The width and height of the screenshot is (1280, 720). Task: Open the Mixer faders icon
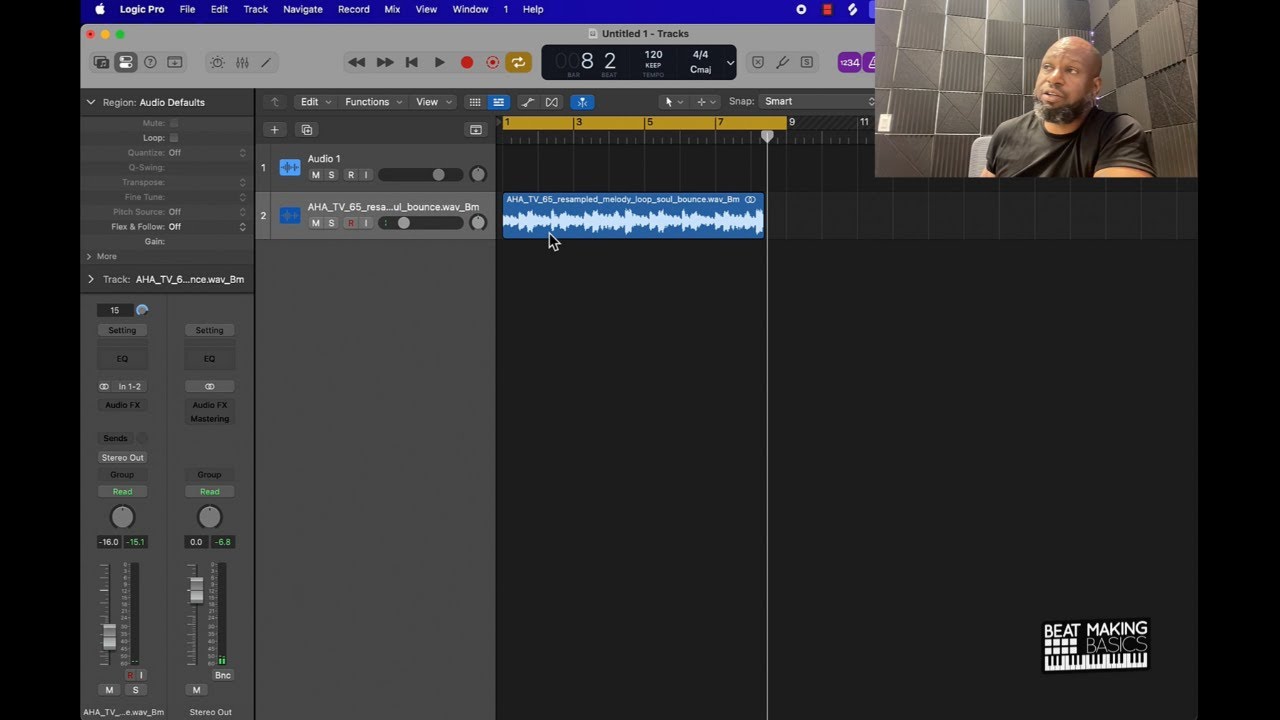pos(242,62)
